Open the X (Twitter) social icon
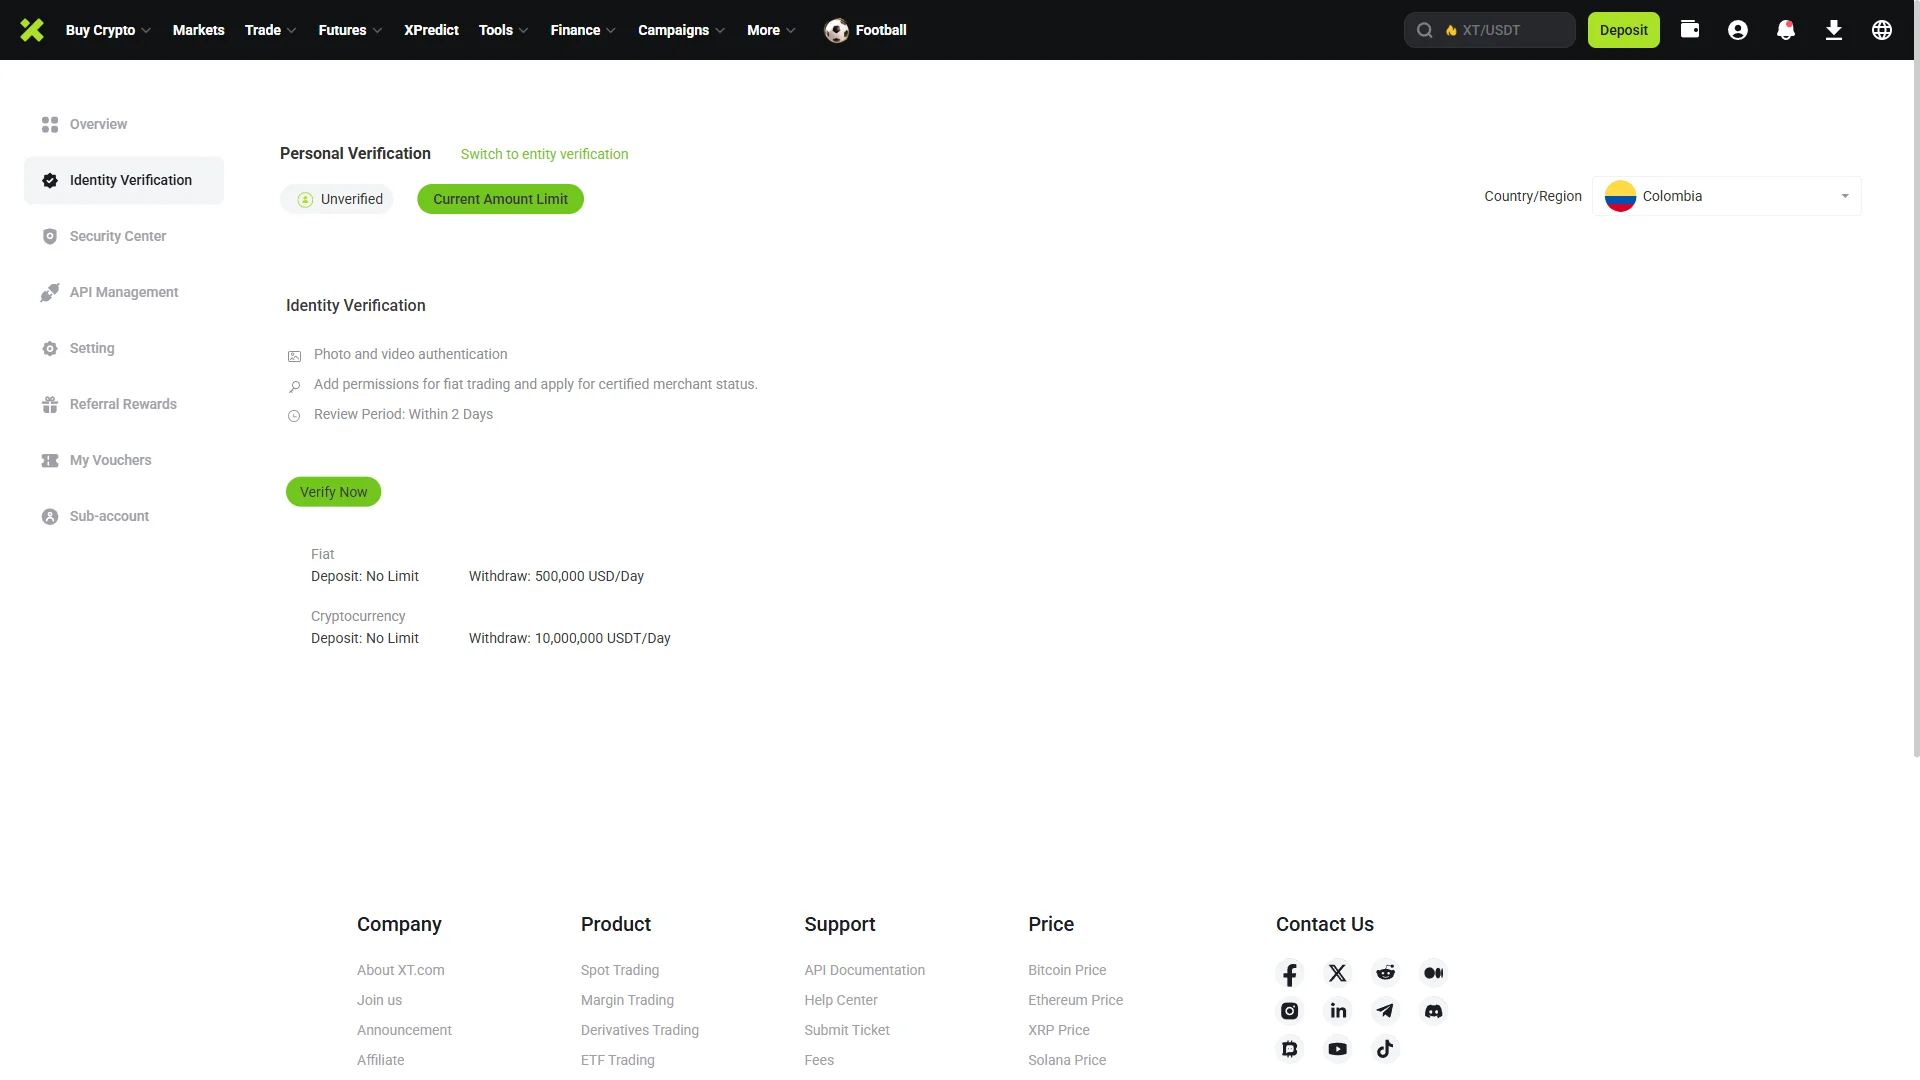The height and width of the screenshot is (1080, 1920). [1338, 973]
